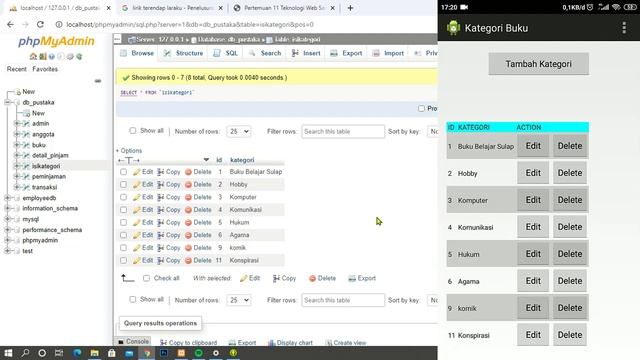Click taskbar search magnifier icon

pos(25,353)
